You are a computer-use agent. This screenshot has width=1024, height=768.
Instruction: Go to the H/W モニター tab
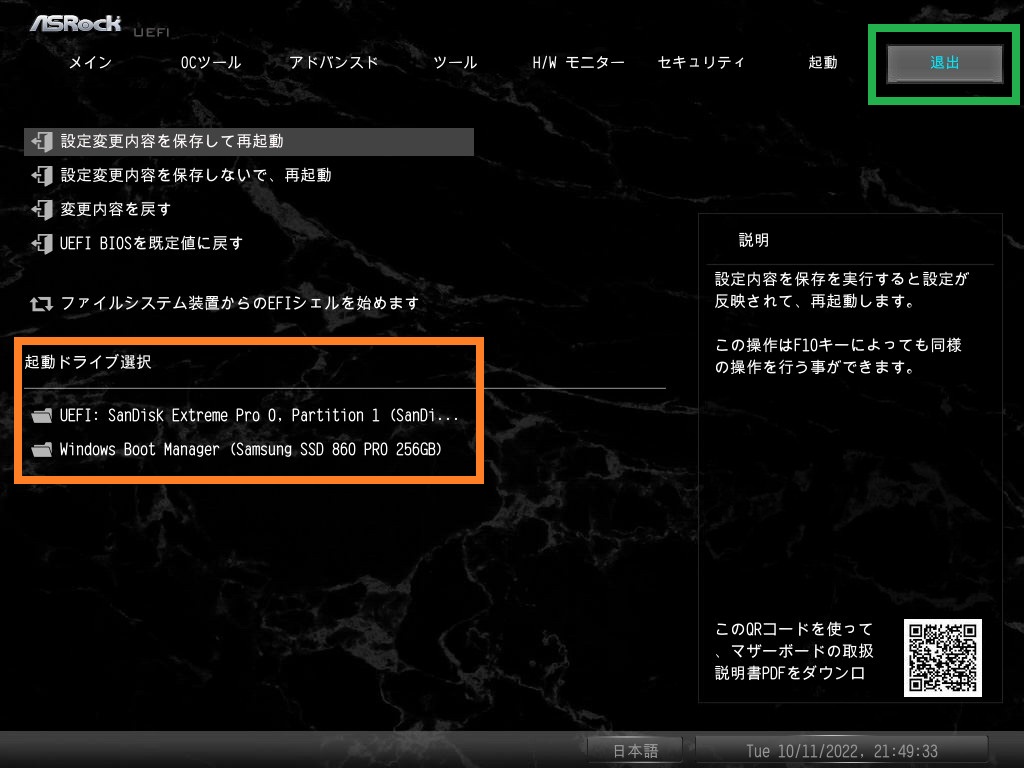pos(578,63)
